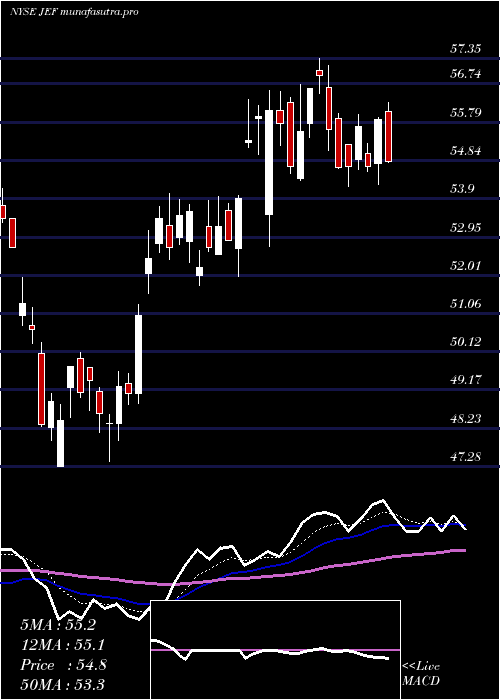
Task: Click the 50.12 price level label
Action: (466, 342)
